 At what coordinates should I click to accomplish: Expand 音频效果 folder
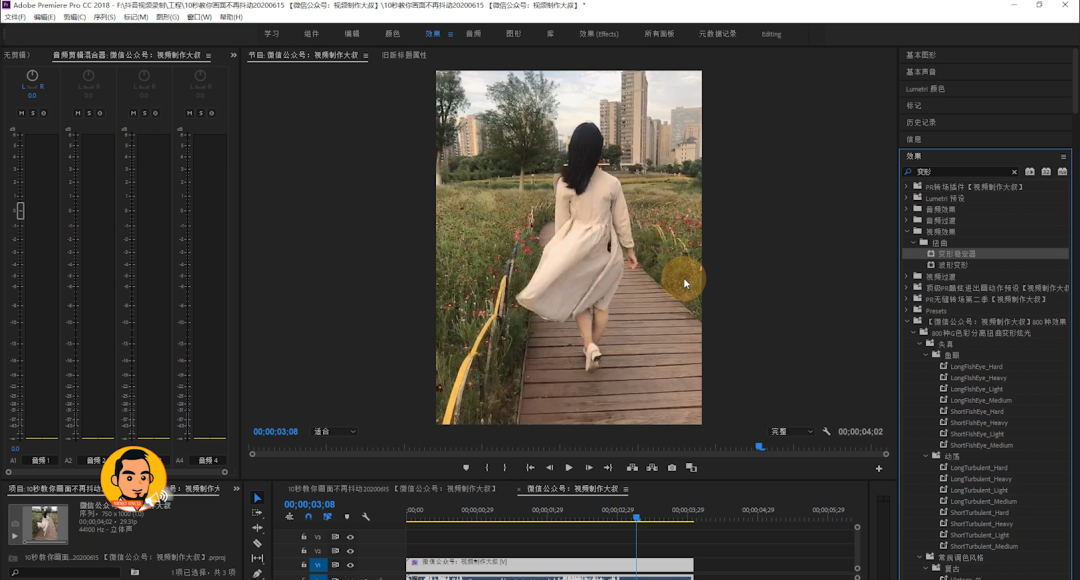(907, 209)
